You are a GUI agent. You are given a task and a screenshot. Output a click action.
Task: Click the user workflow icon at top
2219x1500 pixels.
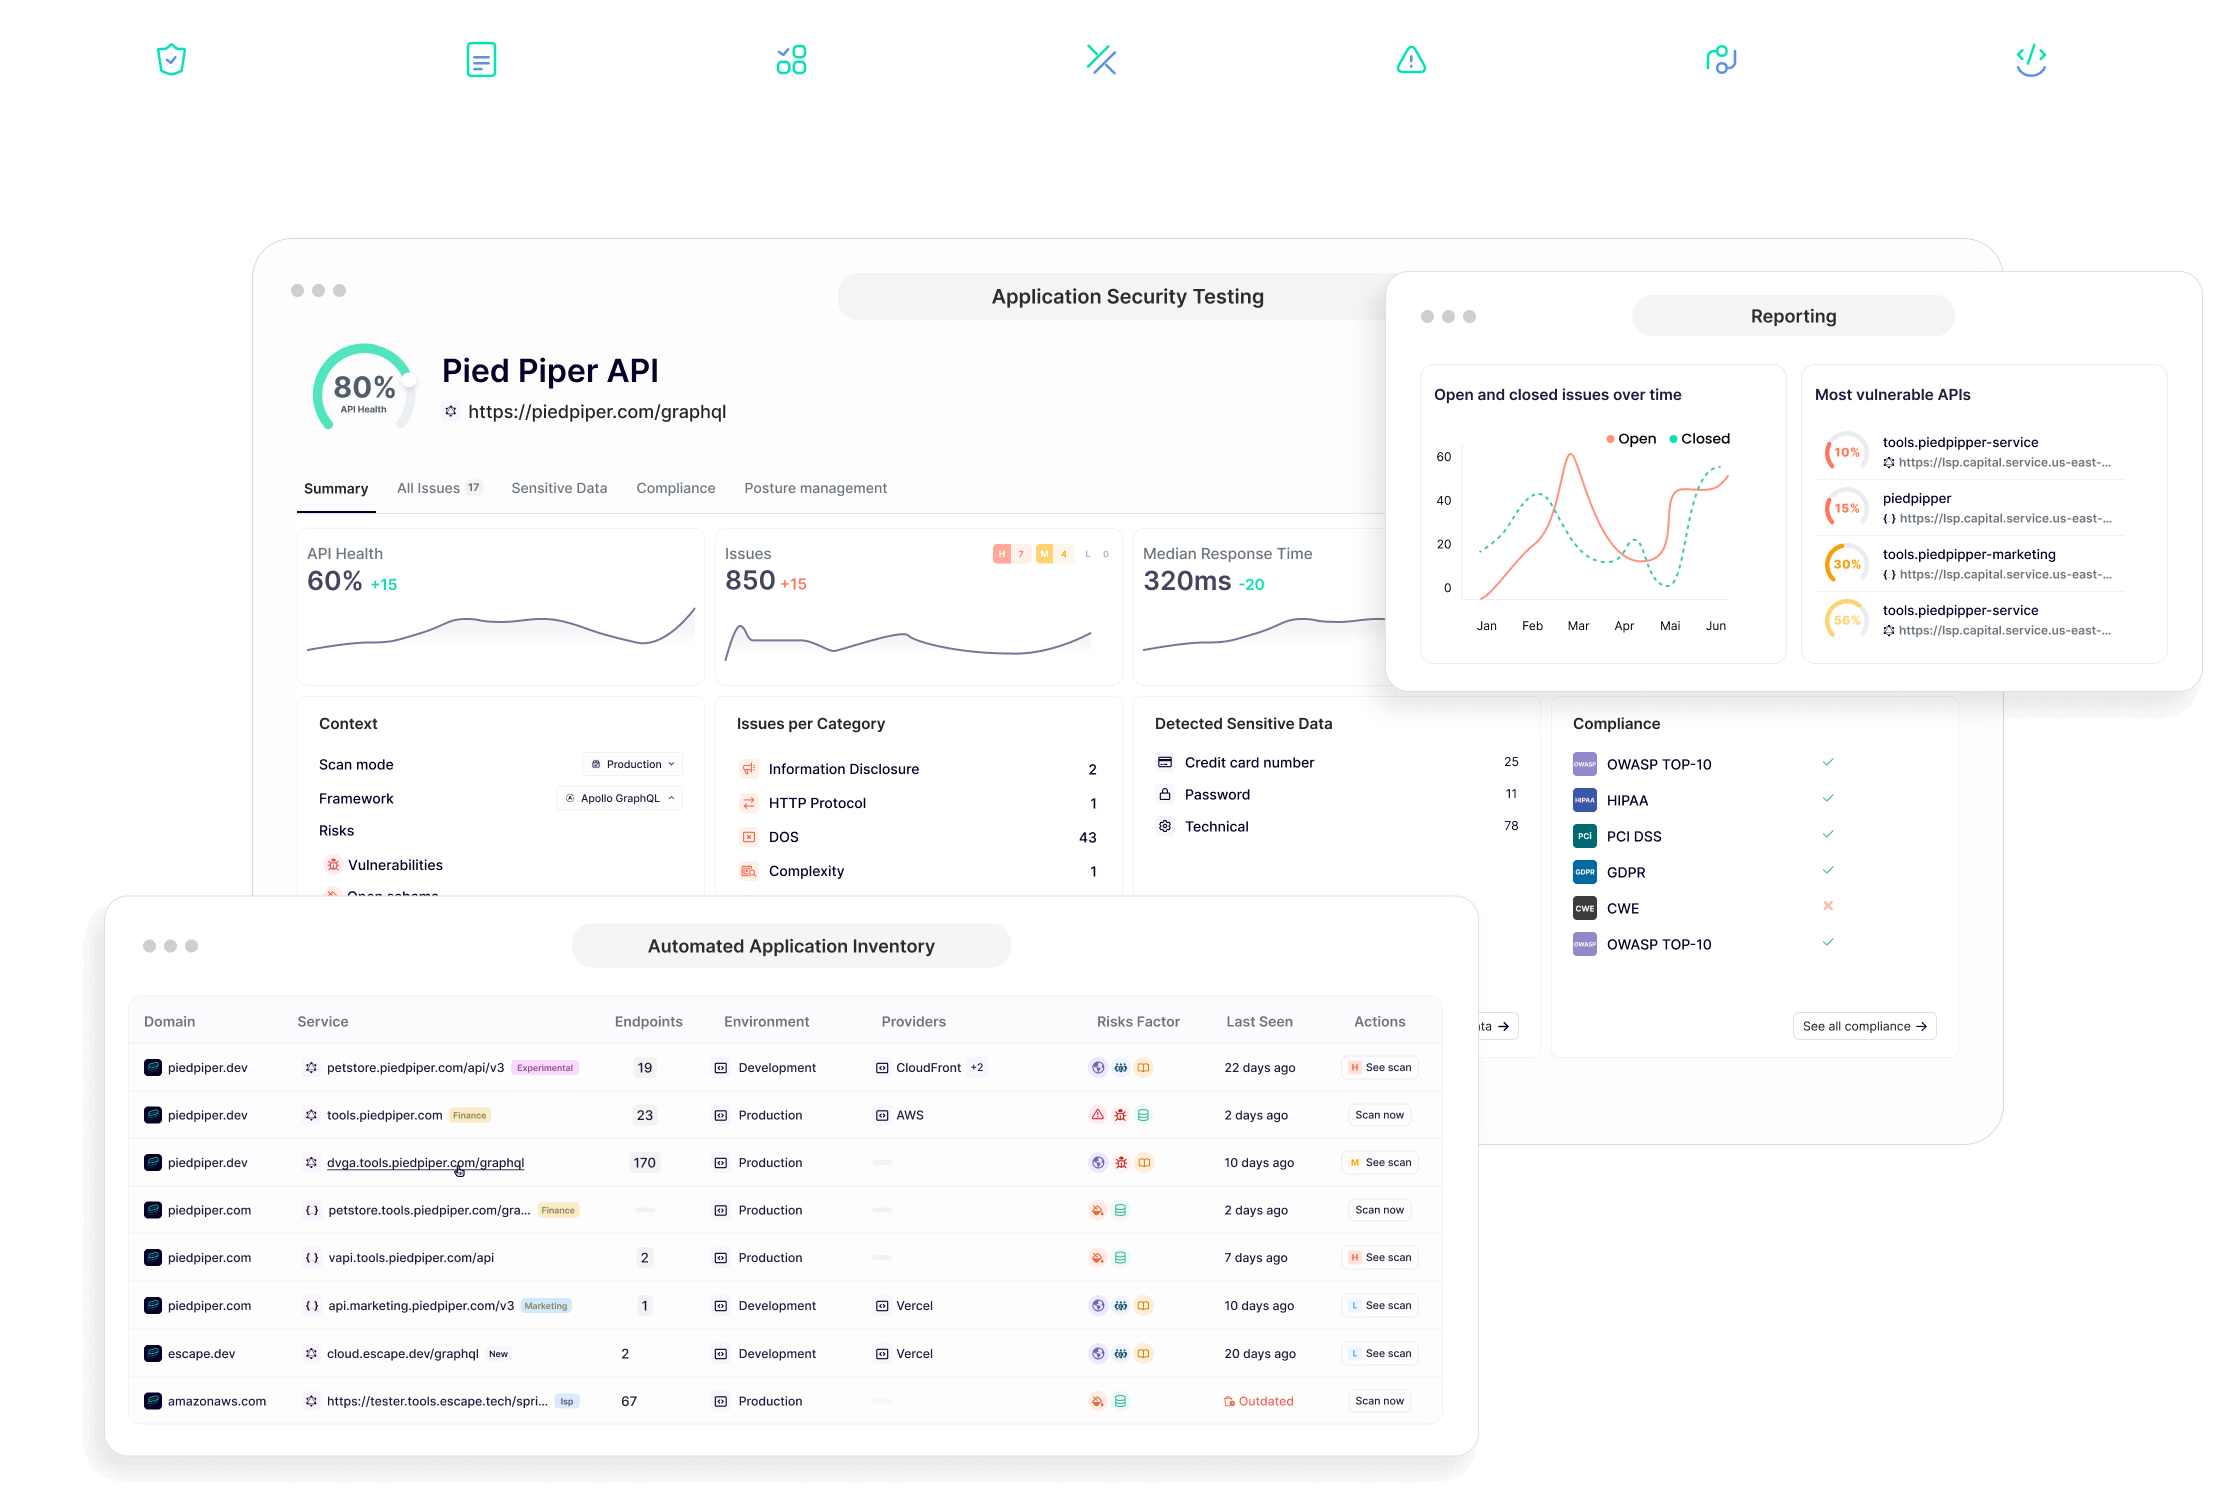click(1721, 60)
